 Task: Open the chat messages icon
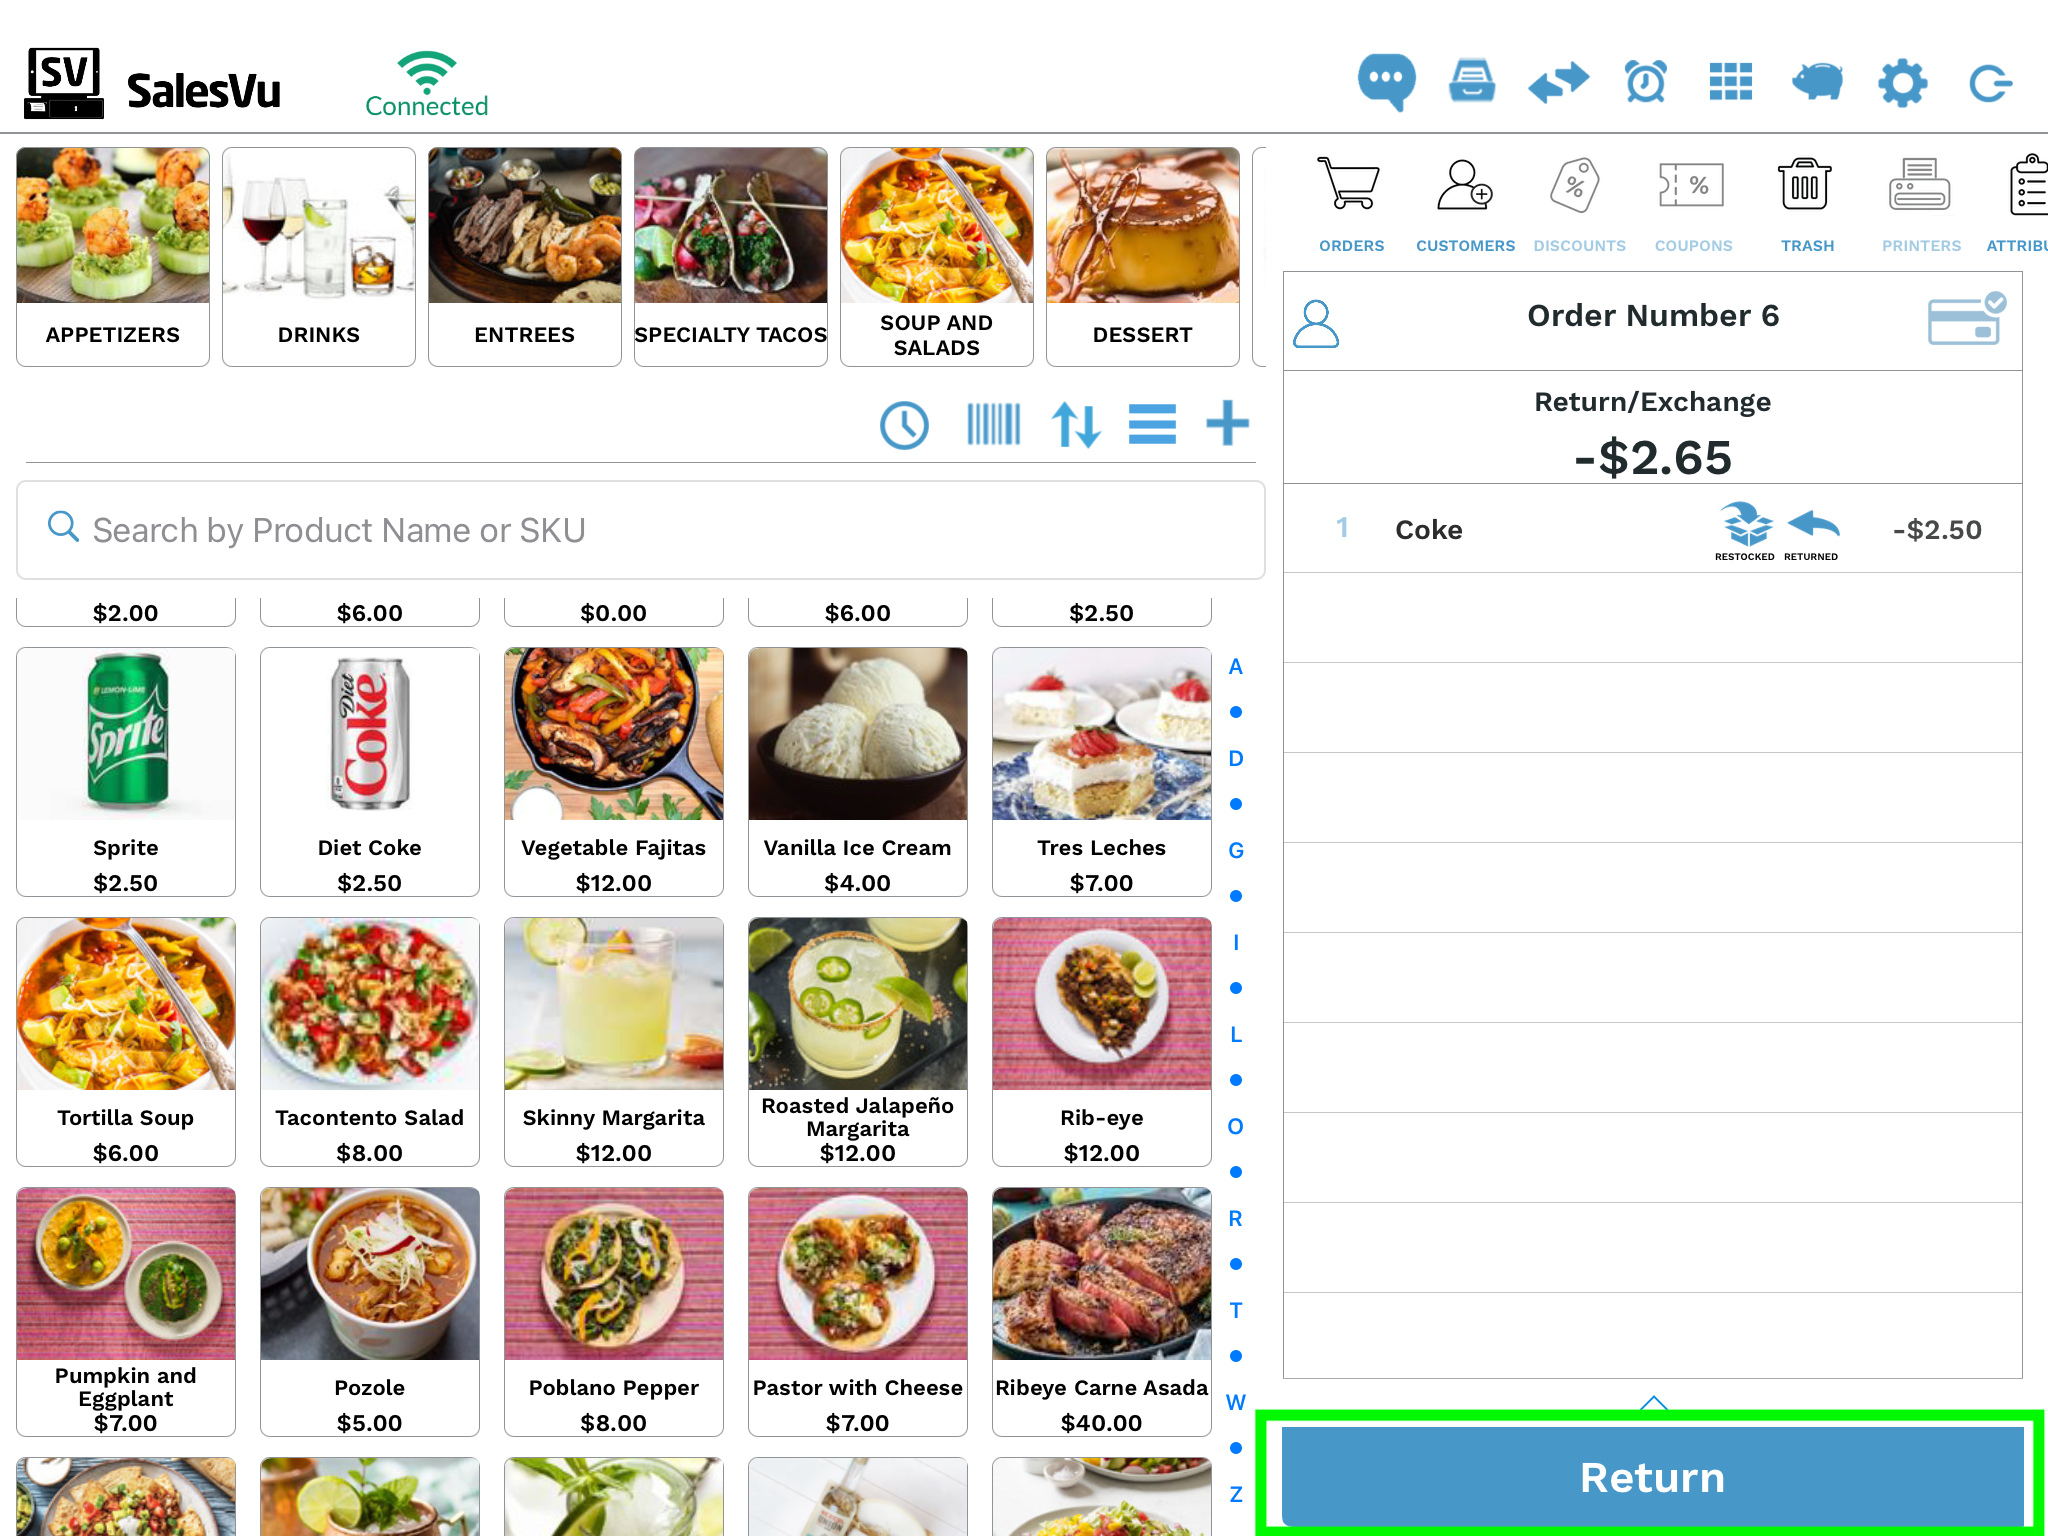[1386, 82]
